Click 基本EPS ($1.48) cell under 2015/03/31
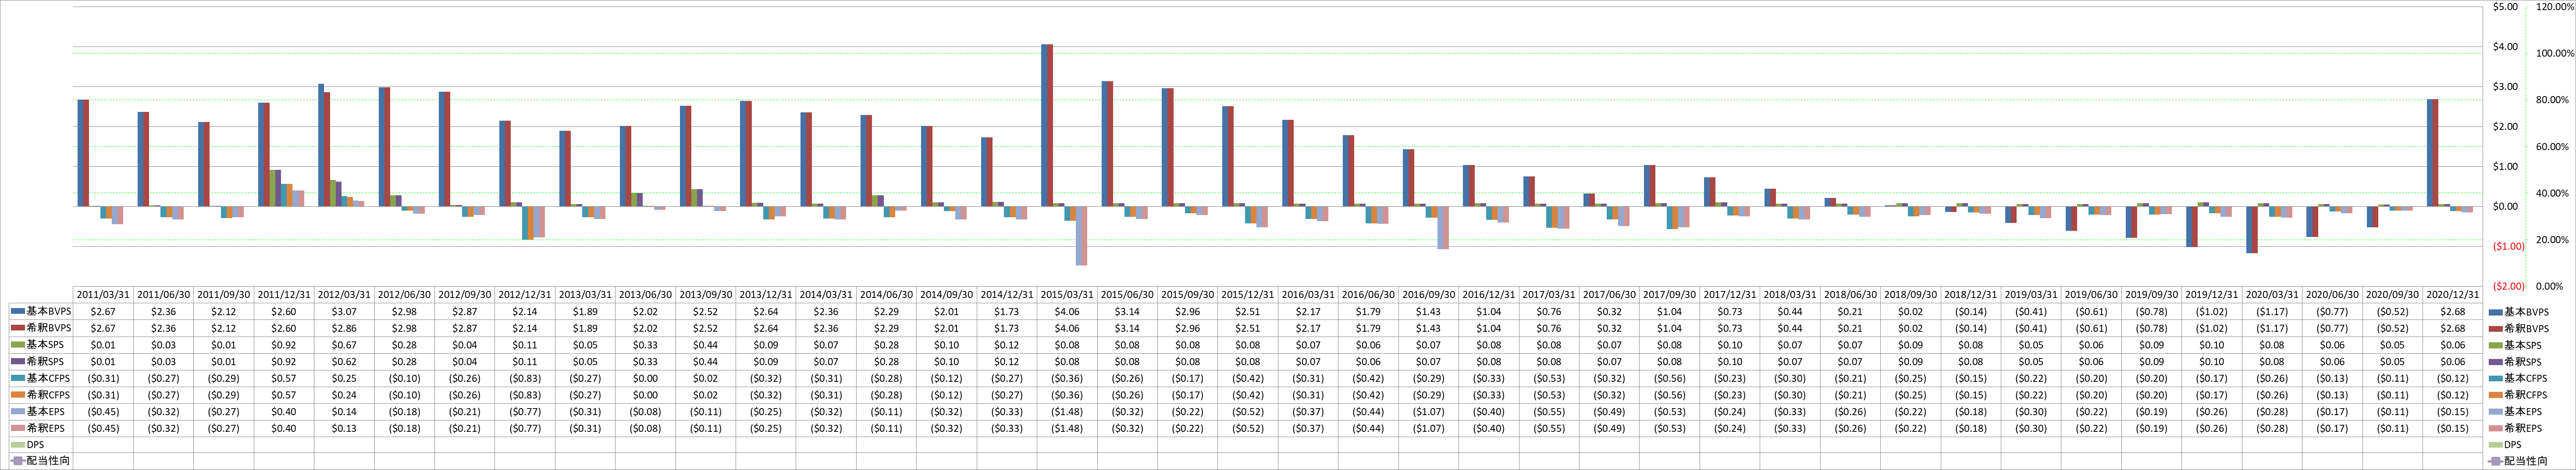Image resolution: width=2576 pixels, height=470 pixels. click(x=1067, y=411)
